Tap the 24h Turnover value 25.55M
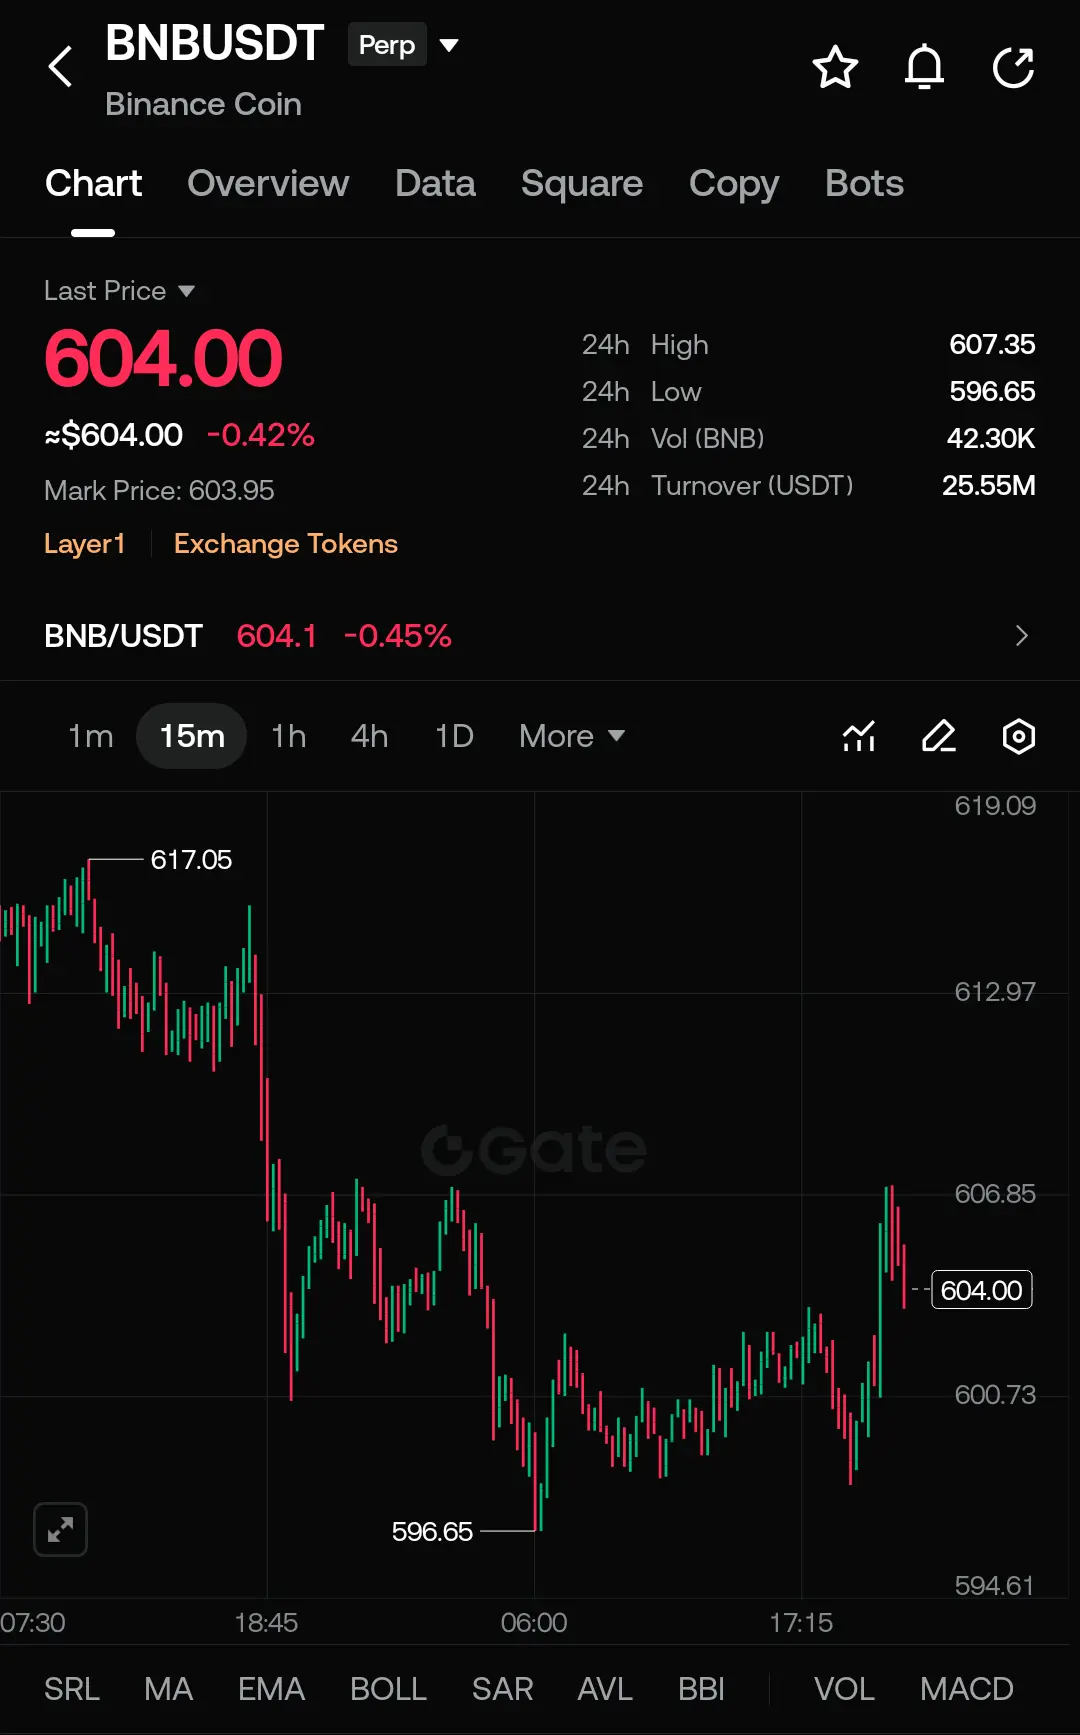1080x1735 pixels. pos(989,486)
